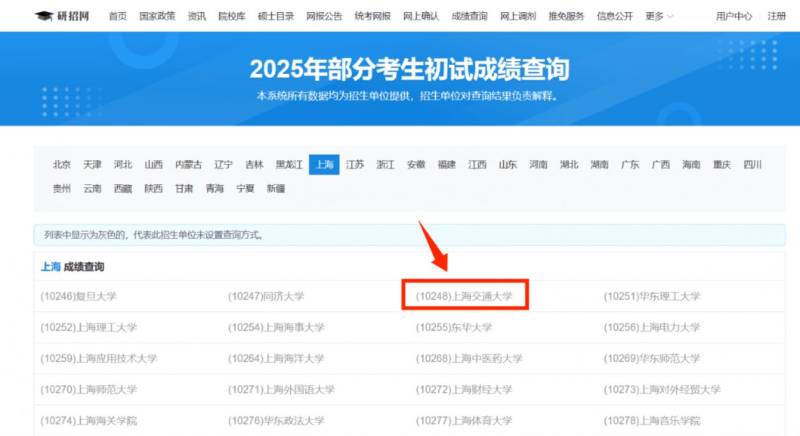This screenshot has height=436, width=800.
Task: Open (10271)上海外国语大学 entry
Action: coord(281,390)
